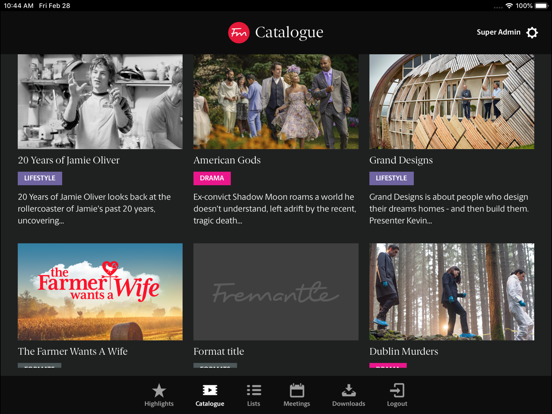Switch to Lists tab label
The height and width of the screenshot is (414, 552).
pos(253,404)
